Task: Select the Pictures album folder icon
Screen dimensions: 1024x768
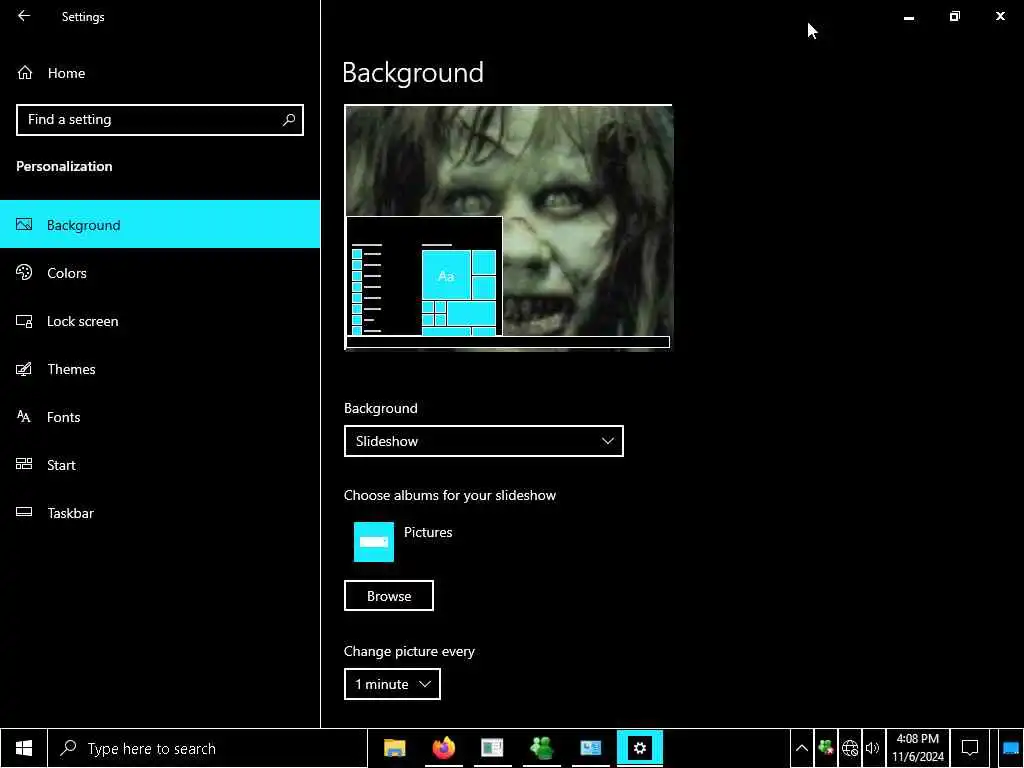Action: click(x=374, y=541)
